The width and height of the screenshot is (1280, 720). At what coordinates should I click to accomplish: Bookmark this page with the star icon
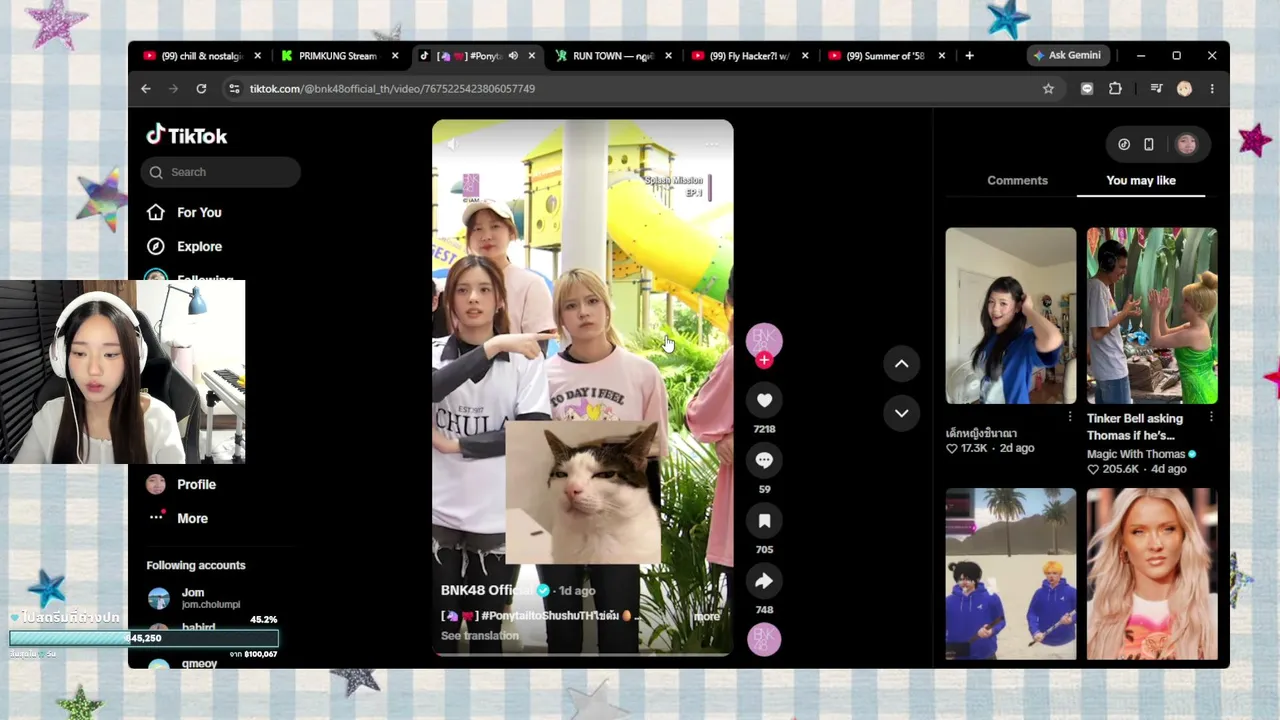1048,89
